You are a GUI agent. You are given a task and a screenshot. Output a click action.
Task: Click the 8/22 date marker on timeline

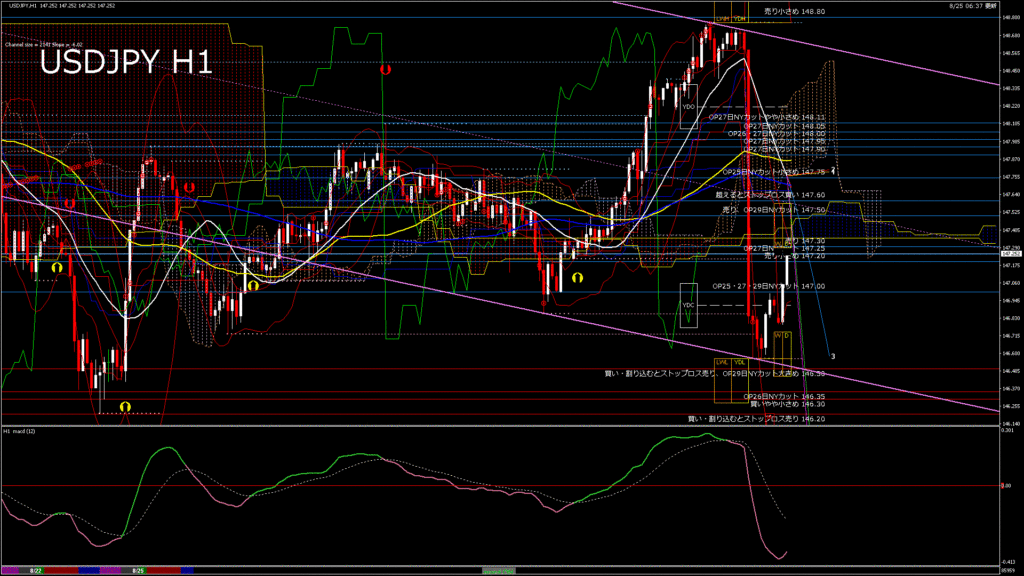coord(35,570)
